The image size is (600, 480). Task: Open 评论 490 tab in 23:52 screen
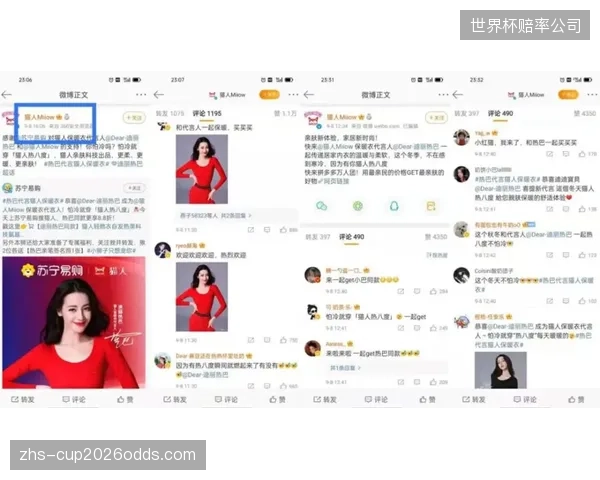[x=500, y=113]
